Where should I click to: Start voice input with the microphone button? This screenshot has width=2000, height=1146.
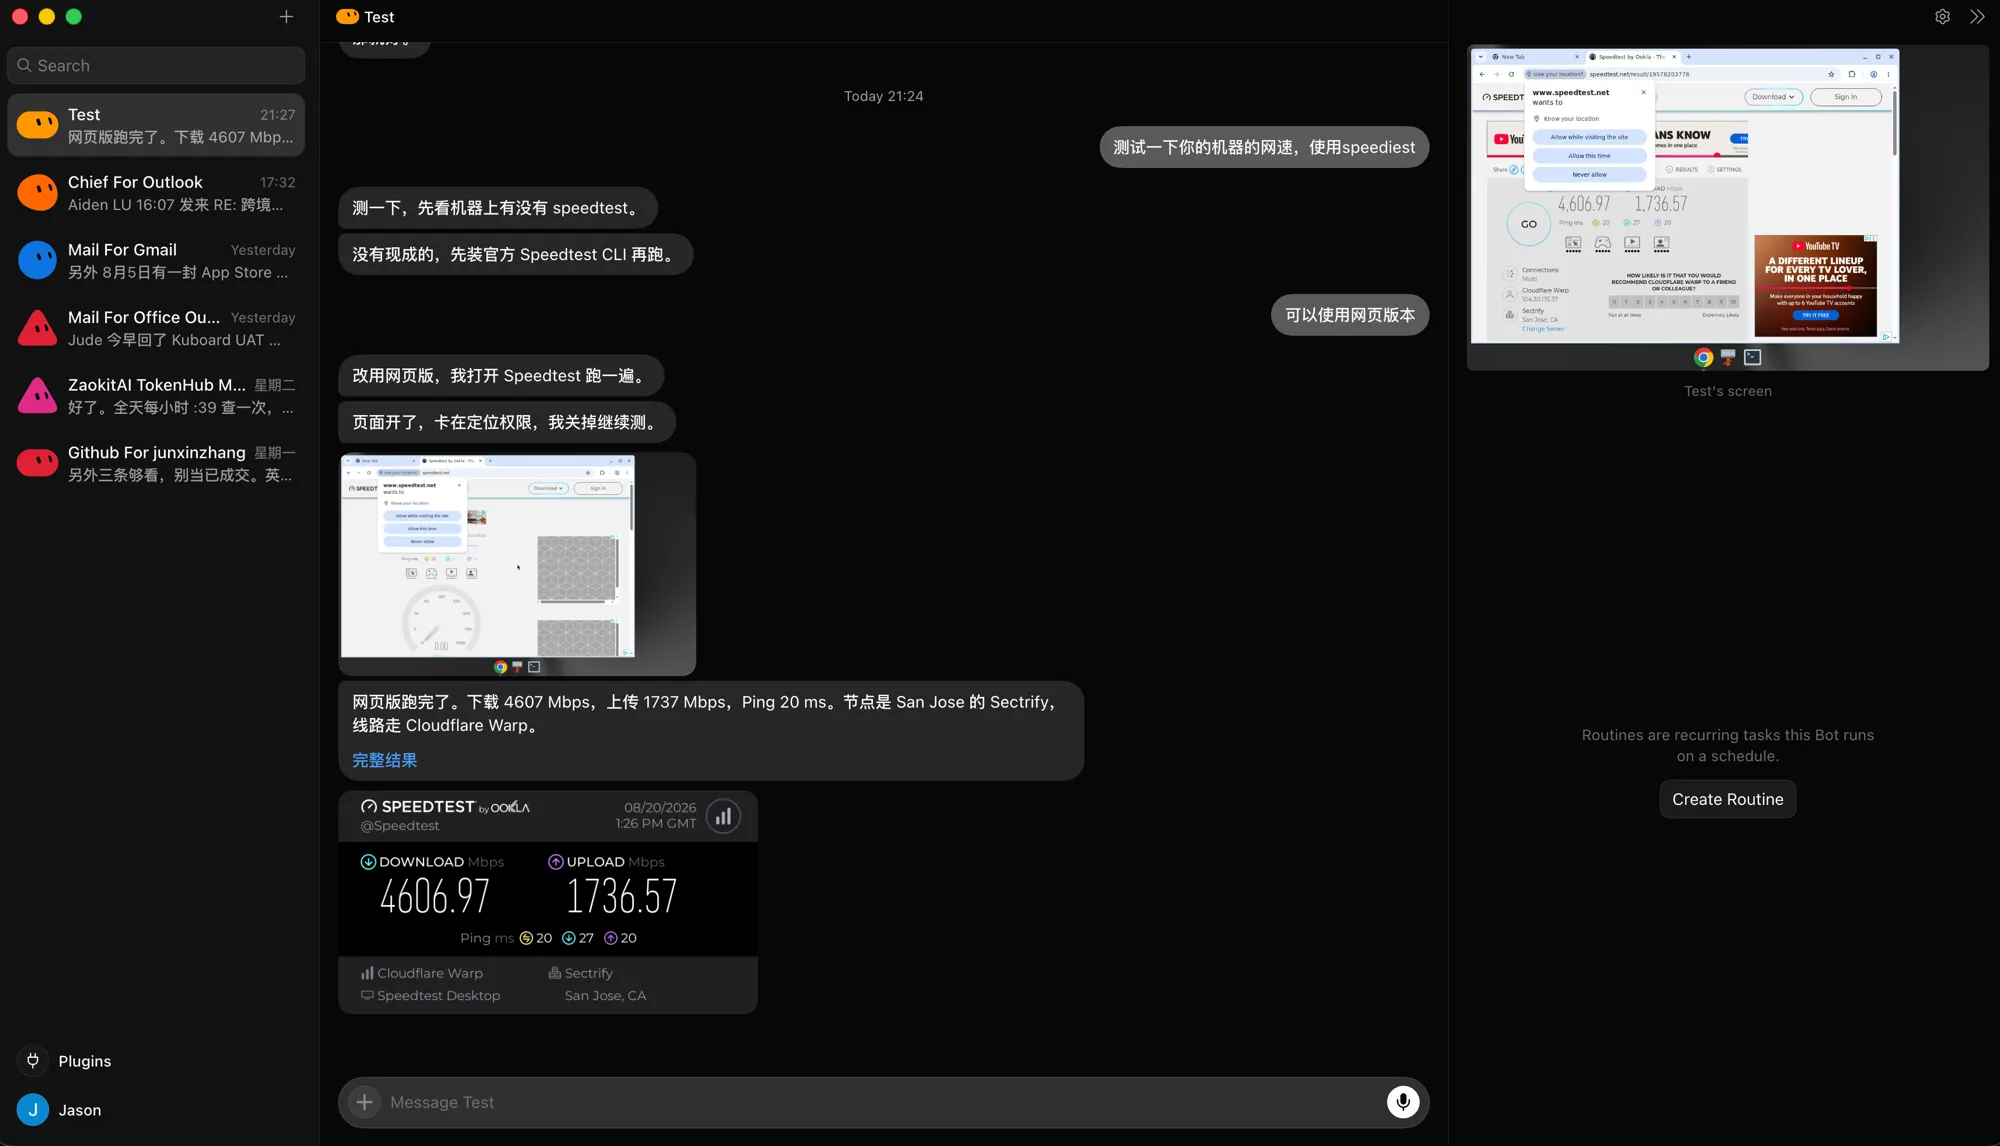coord(1403,1102)
